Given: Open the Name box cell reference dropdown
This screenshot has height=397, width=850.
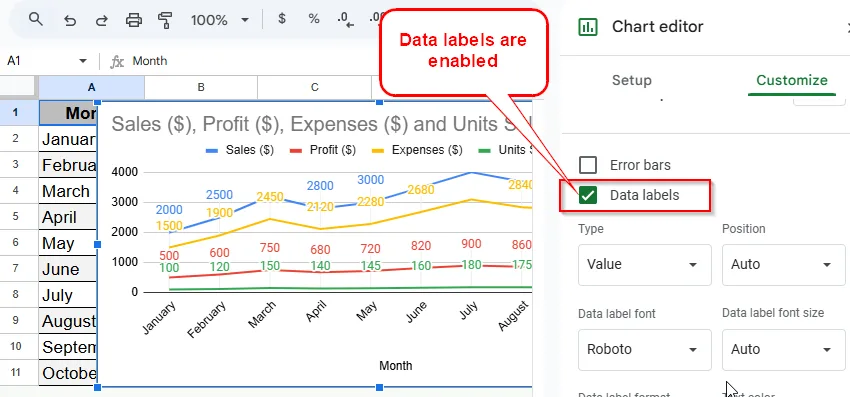Looking at the screenshot, I should pyautogui.click(x=82, y=61).
